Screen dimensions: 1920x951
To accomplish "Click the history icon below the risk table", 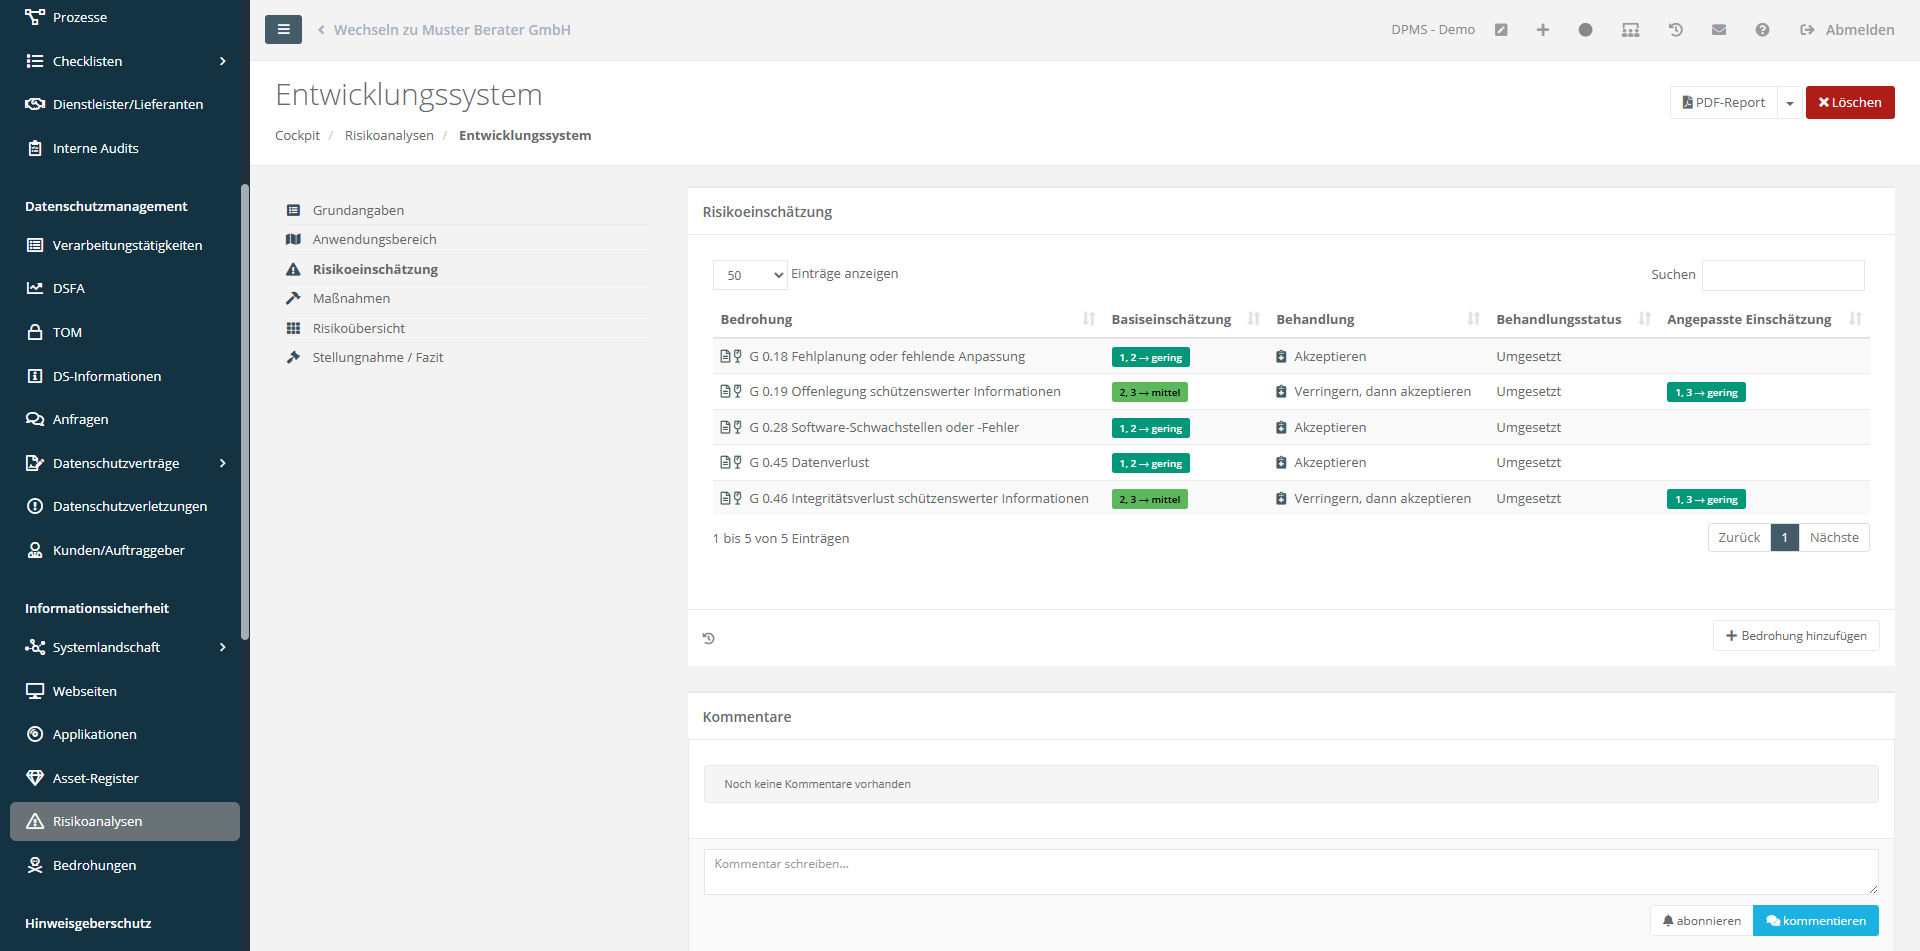I will pos(709,638).
